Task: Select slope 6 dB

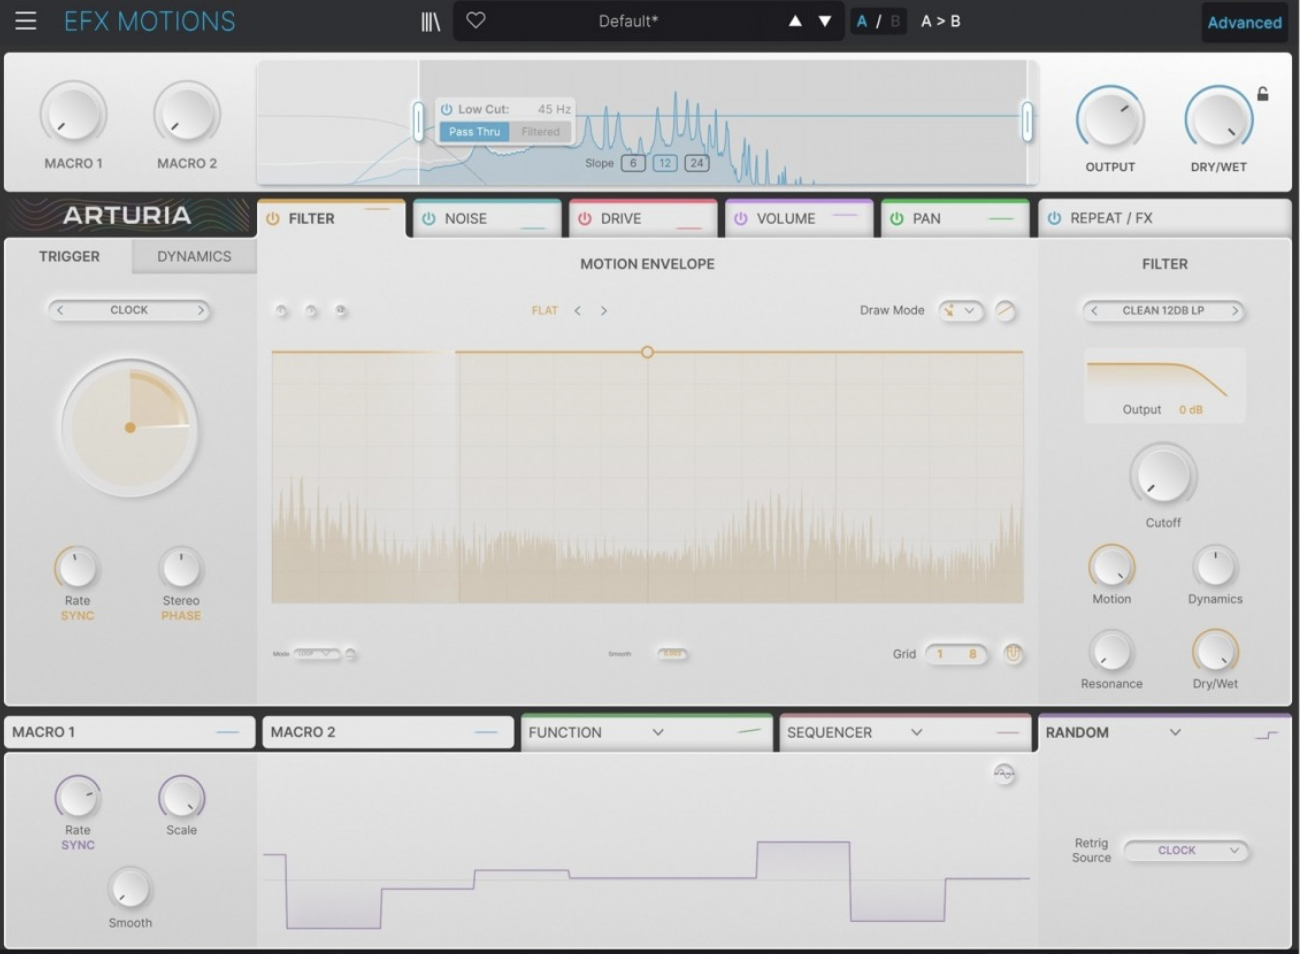Action: click(633, 163)
